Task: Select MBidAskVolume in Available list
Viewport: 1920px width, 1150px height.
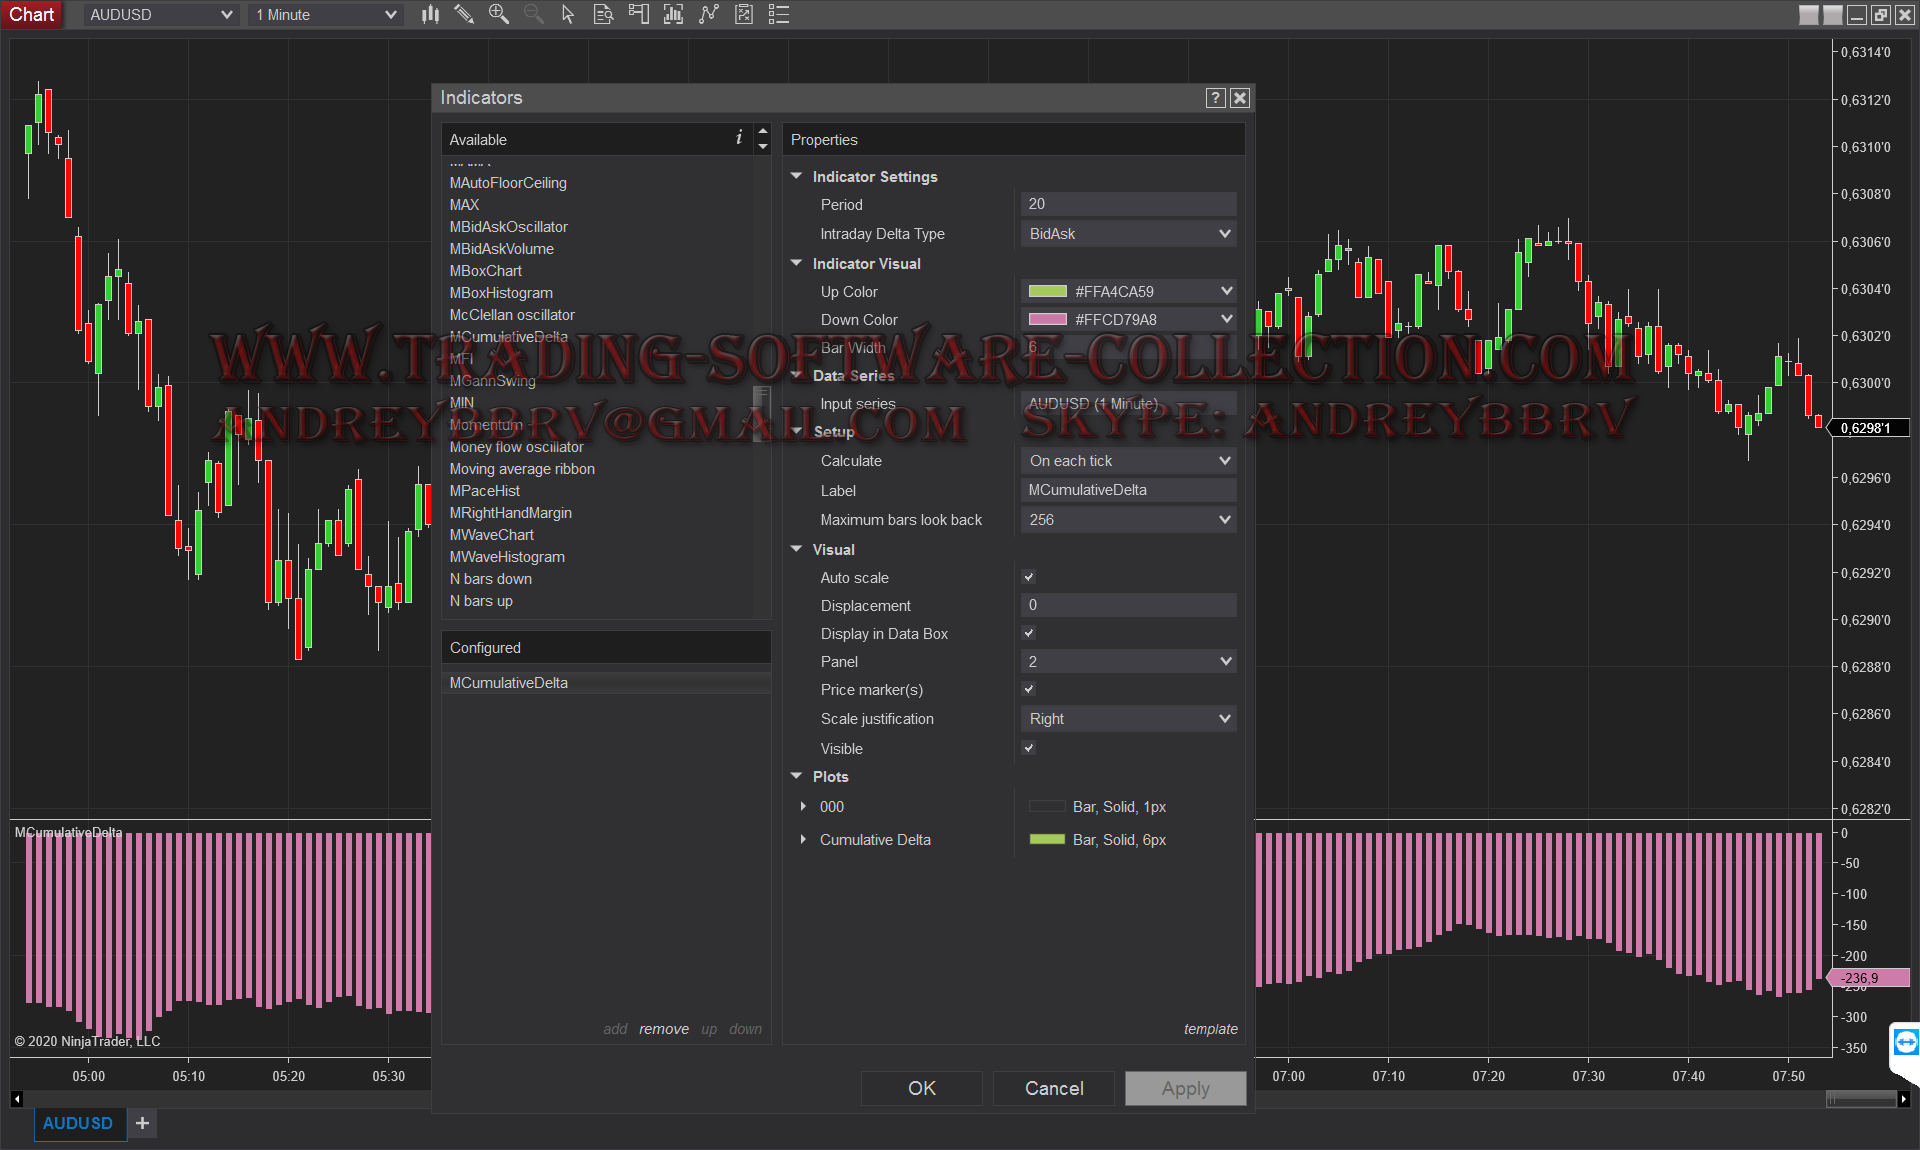Action: [x=501, y=249]
